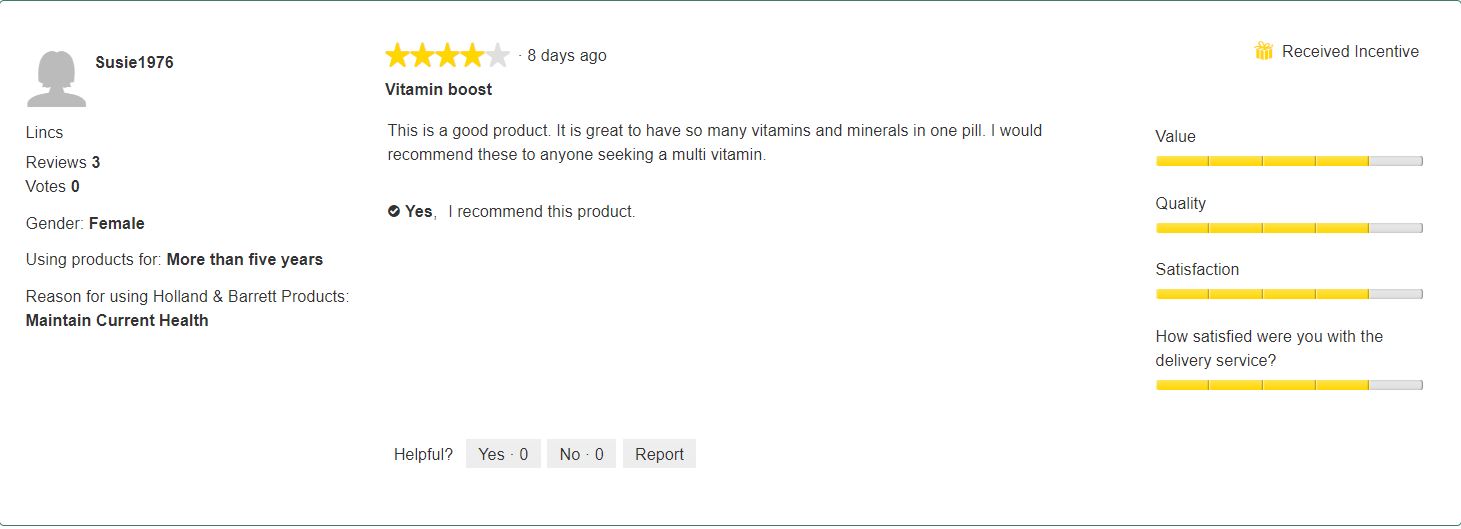Click the Quality rating bar
The image size is (1461, 529).
[1289, 228]
